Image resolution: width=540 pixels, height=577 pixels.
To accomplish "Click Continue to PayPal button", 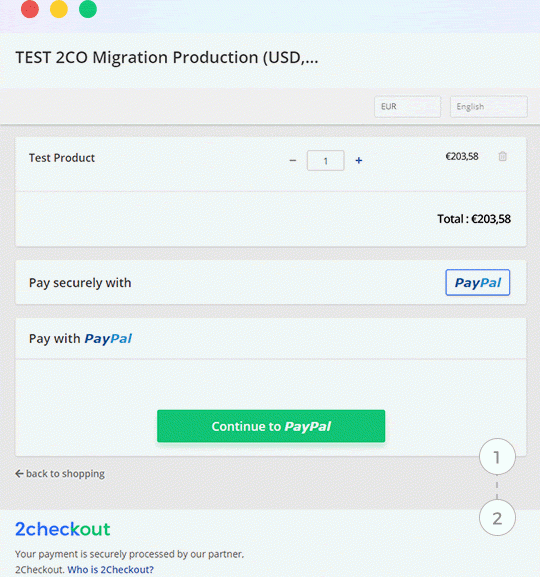I will pyautogui.click(x=271, y=426).
